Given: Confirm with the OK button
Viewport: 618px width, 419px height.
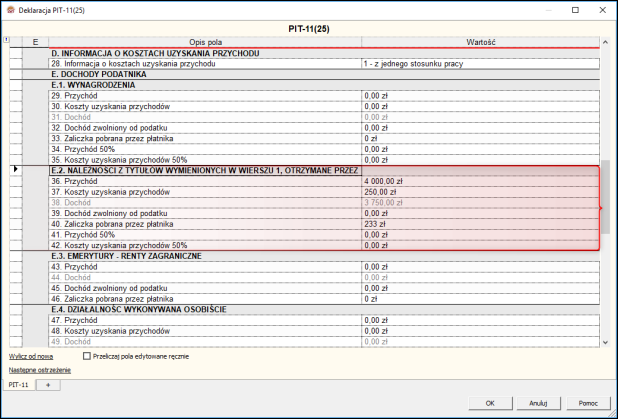Looking at the screenshot, I should 490,403.
